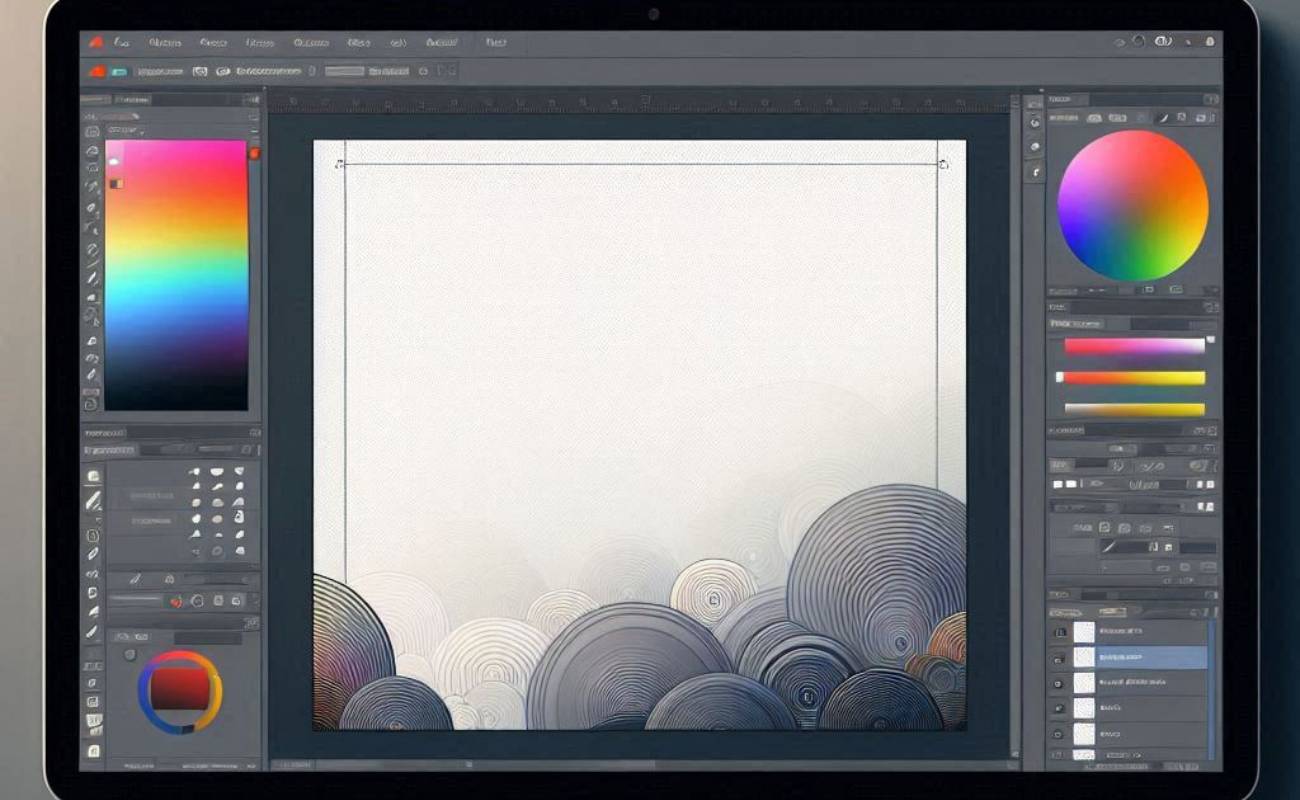Viewport: 1300px width, 800px height.
Task: Click the teal button in options bar
Action: [120, 72]
